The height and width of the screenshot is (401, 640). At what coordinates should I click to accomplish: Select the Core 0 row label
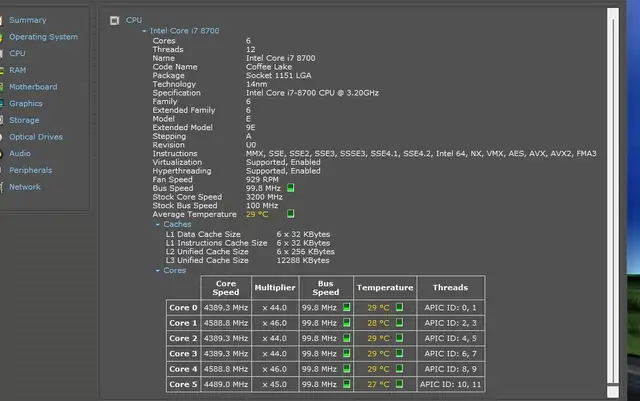click(x=183, y=307)
